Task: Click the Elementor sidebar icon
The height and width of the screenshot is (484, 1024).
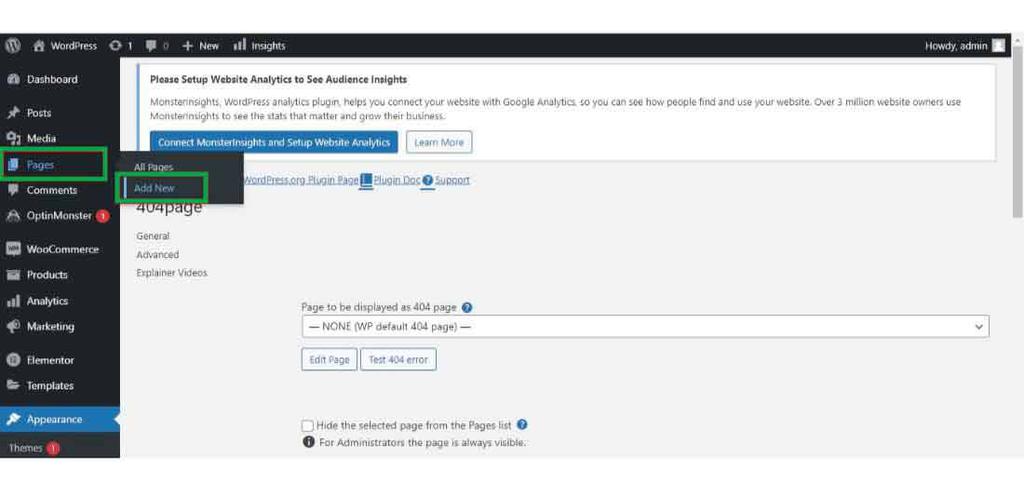Action: [x=14, y=360]
